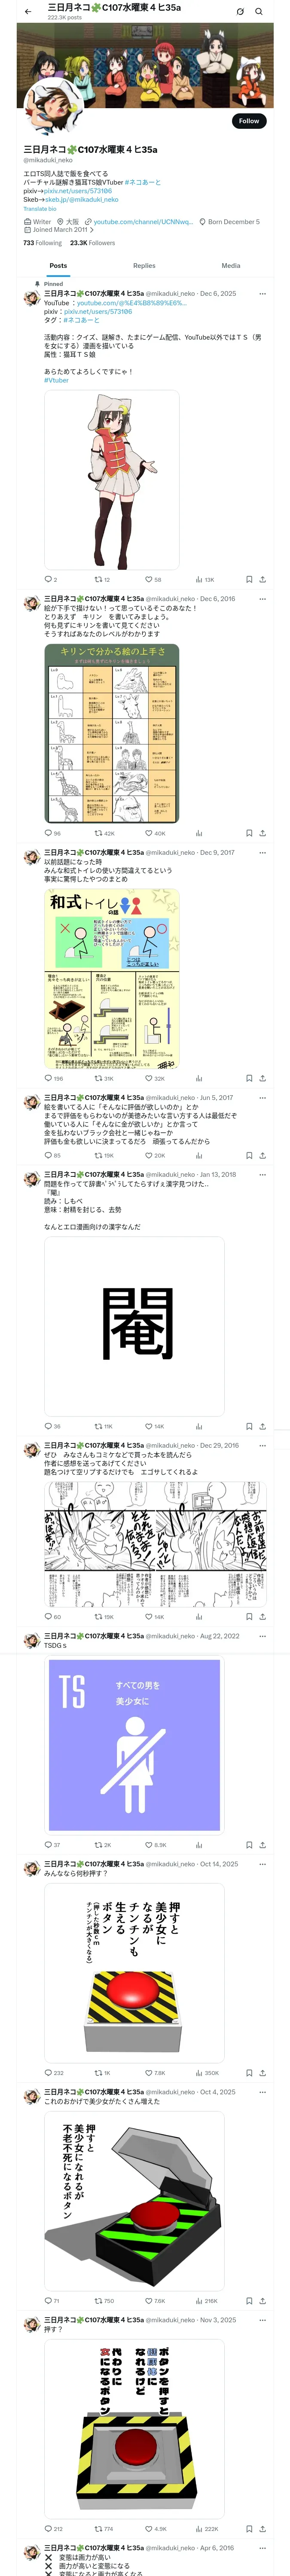Screen dimensions: 290x2576
Task: Follow the 三日月ネコ account
Action: 249,121
